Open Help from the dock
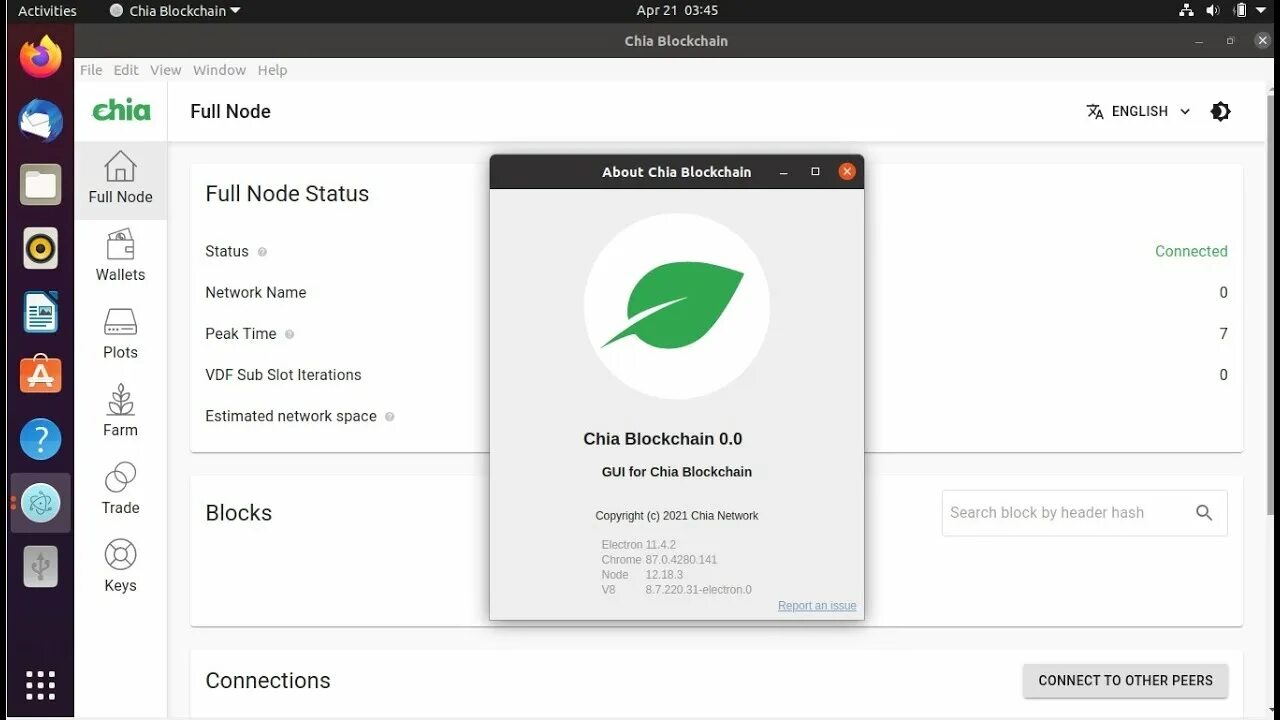This screenshot has height=720, width=1280. click(x=41, y=439)
